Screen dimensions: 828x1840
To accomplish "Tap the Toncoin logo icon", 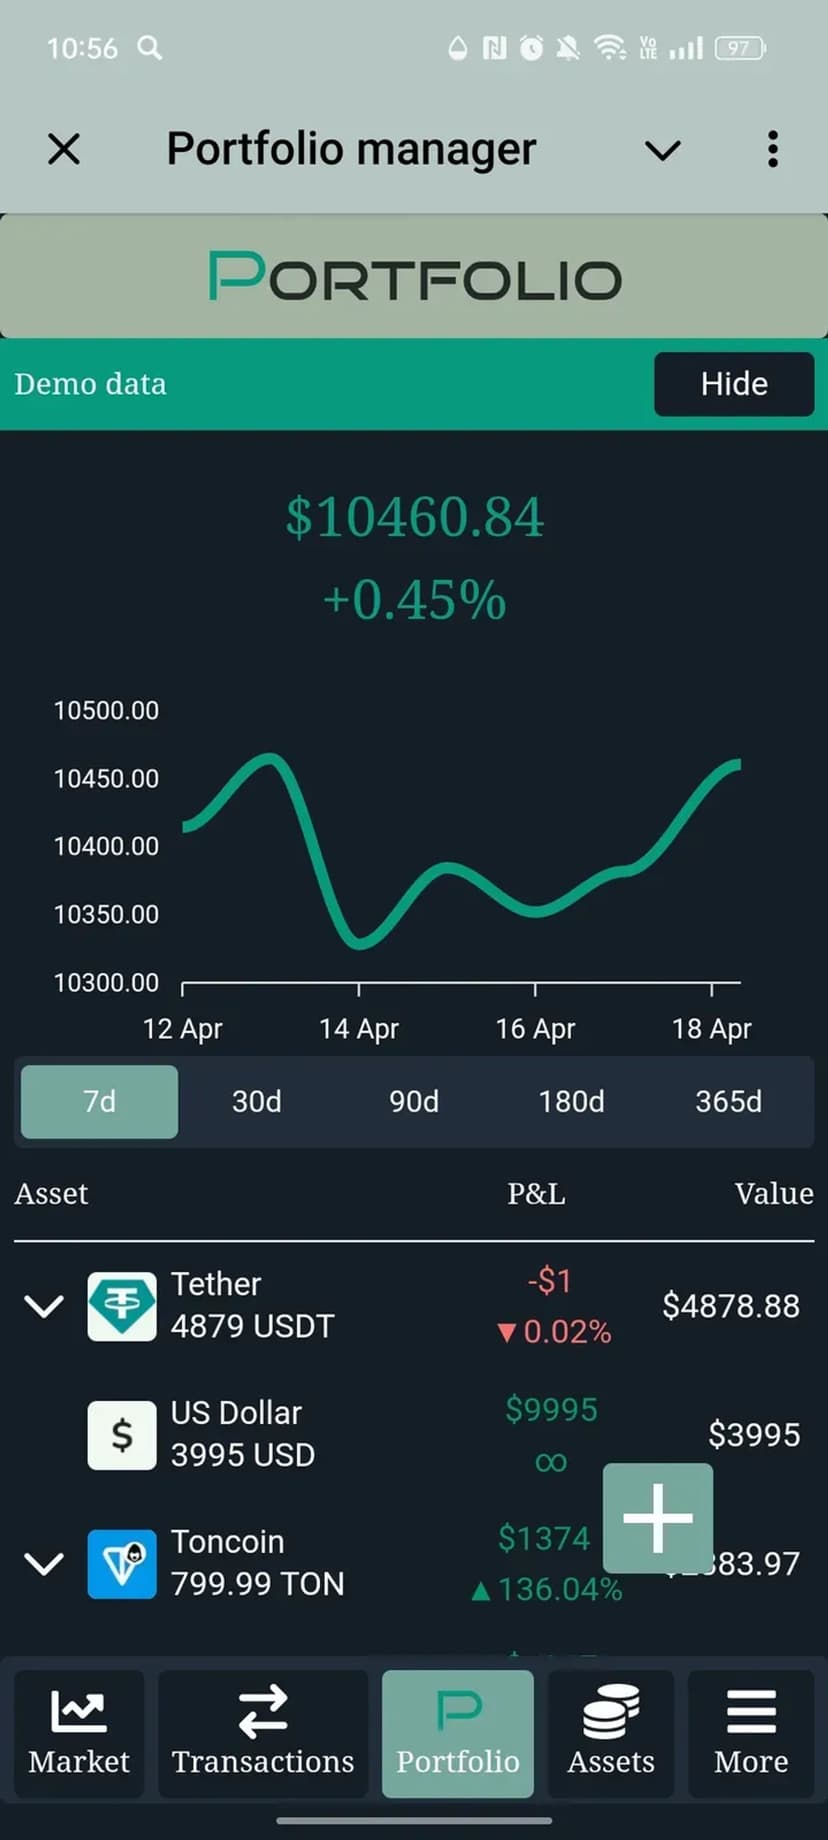I will pyautogui.click(x=122, y=1564).
